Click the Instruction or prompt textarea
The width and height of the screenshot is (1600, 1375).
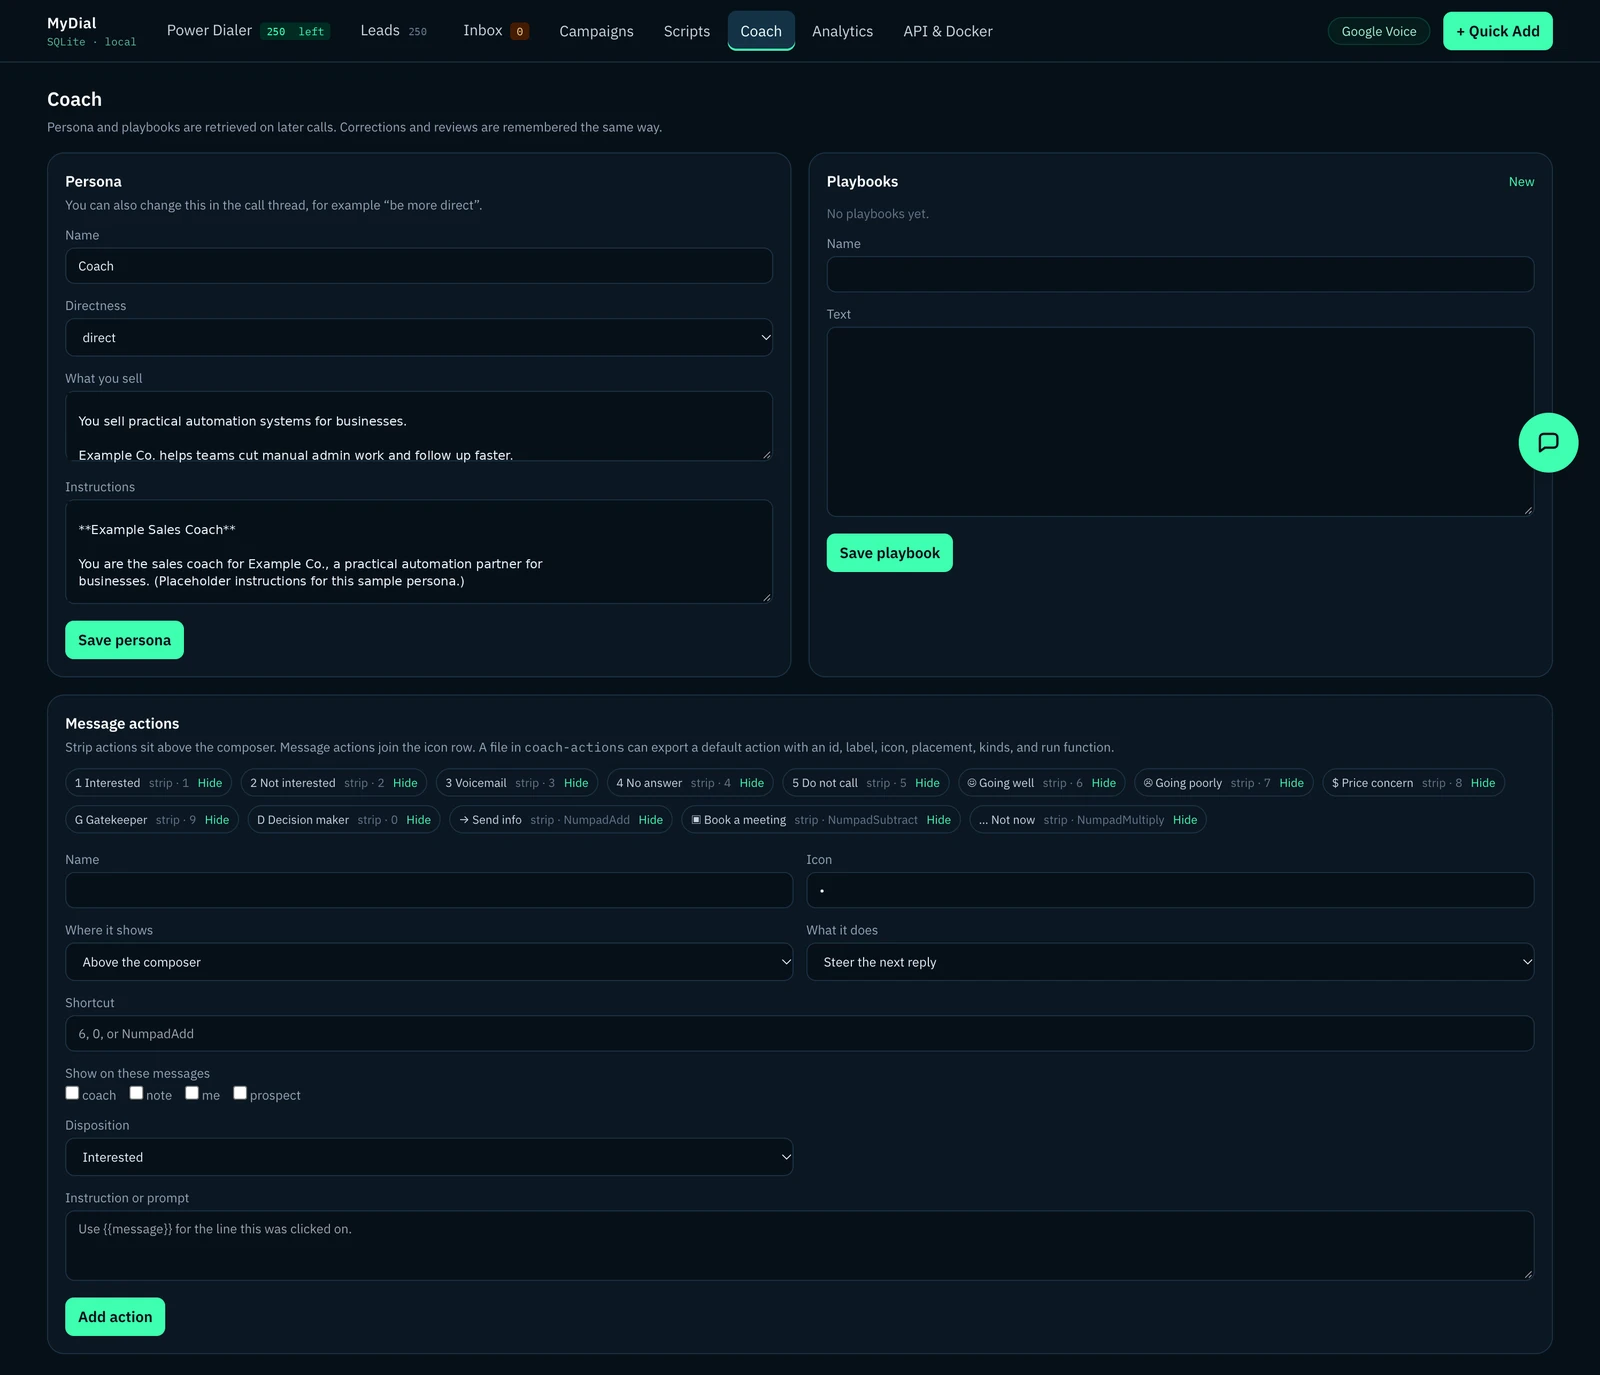point(799,1245)
